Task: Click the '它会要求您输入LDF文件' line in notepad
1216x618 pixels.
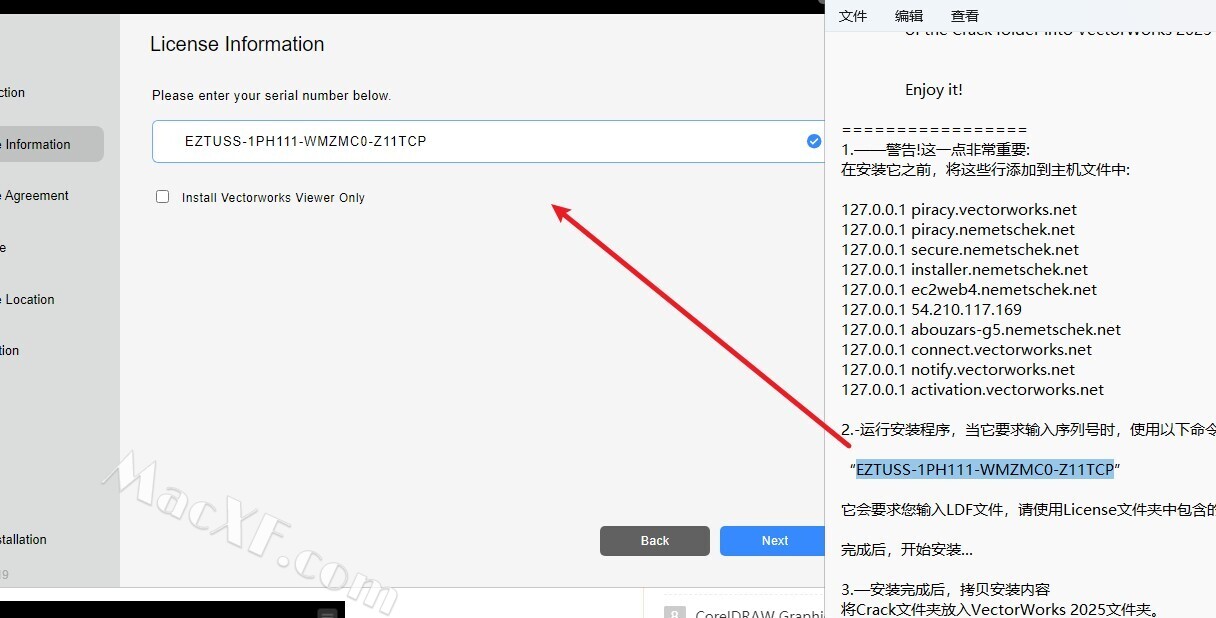Action: tap(1028, 510)
